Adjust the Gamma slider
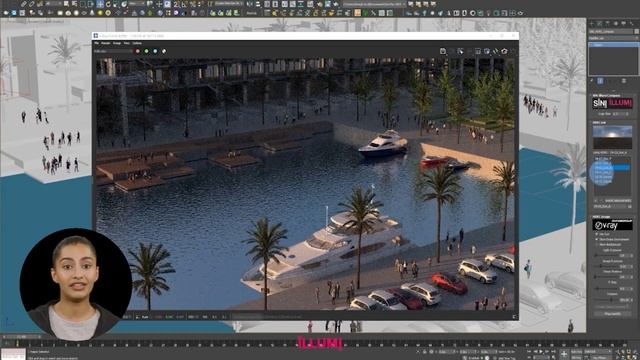 click(x=607, y=300)
